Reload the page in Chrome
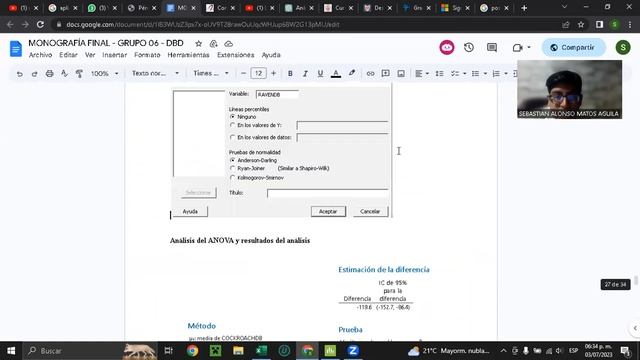Viewport: 640px width, 360px height. coord(40,24)
